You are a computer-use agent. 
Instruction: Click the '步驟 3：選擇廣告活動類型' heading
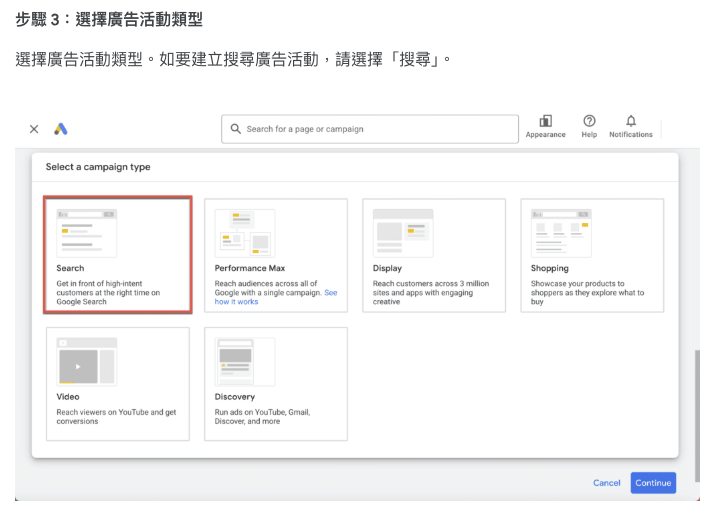[109, 19]
